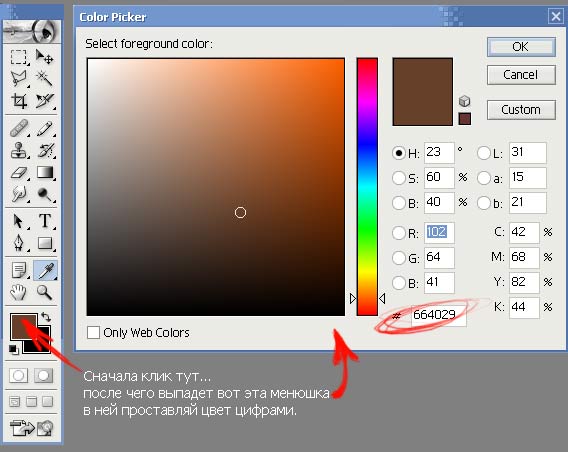Select the Path Selection arrow tool
The image size is (568, 452).
point(18,221)
